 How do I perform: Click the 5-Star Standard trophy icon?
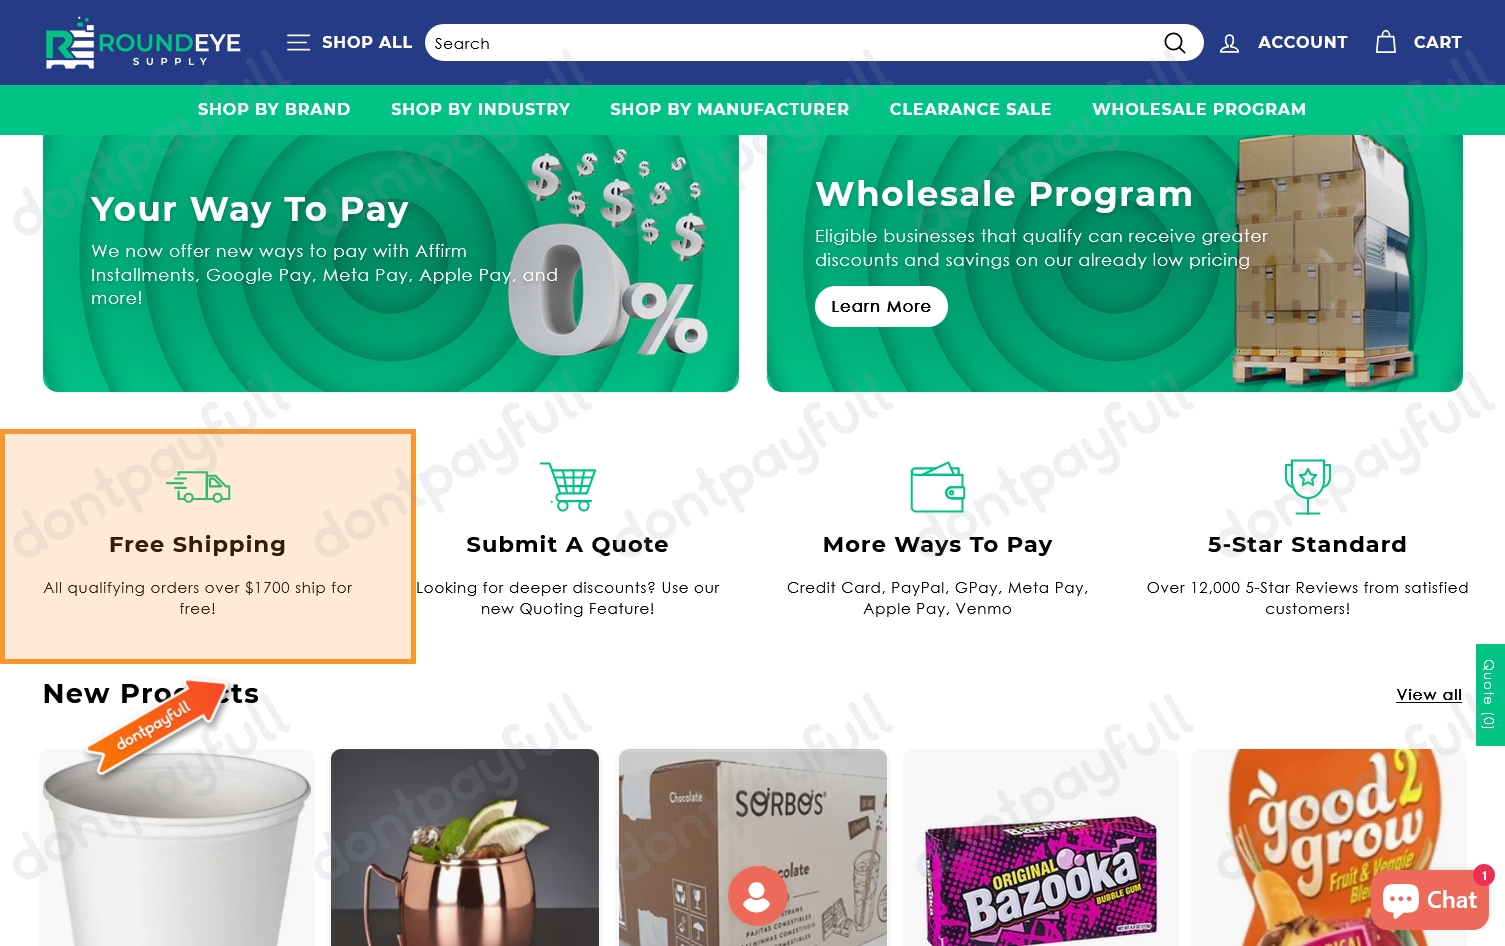tap(1307, 487)
